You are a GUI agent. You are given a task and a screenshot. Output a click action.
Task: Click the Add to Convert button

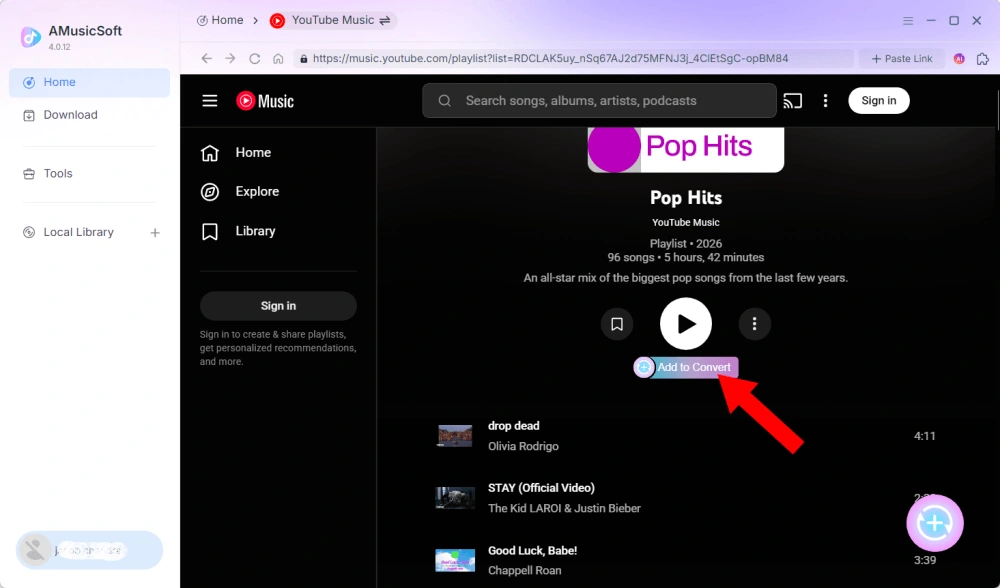coord(686,367)
